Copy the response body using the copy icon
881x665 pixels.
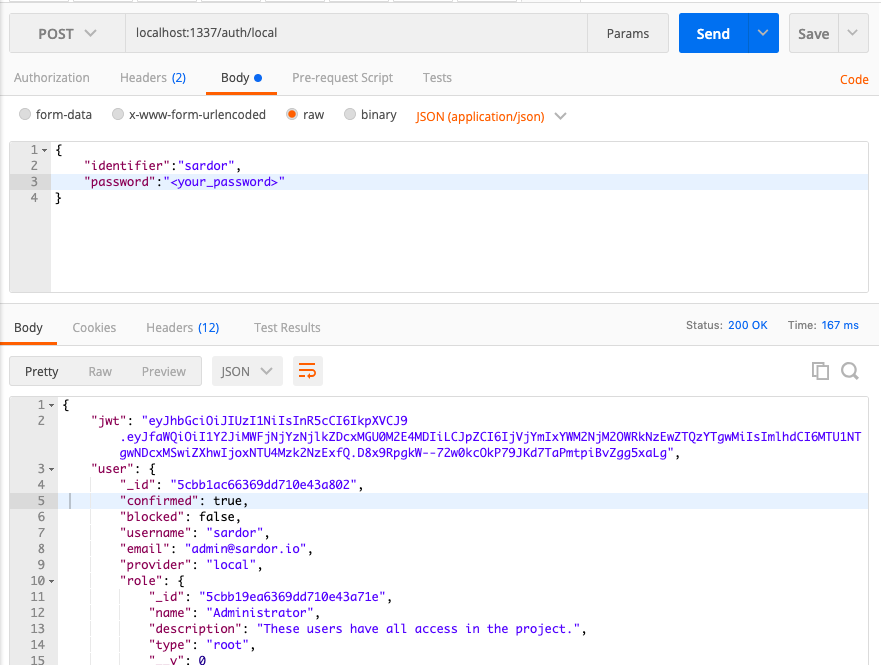(x=820, y=370)
